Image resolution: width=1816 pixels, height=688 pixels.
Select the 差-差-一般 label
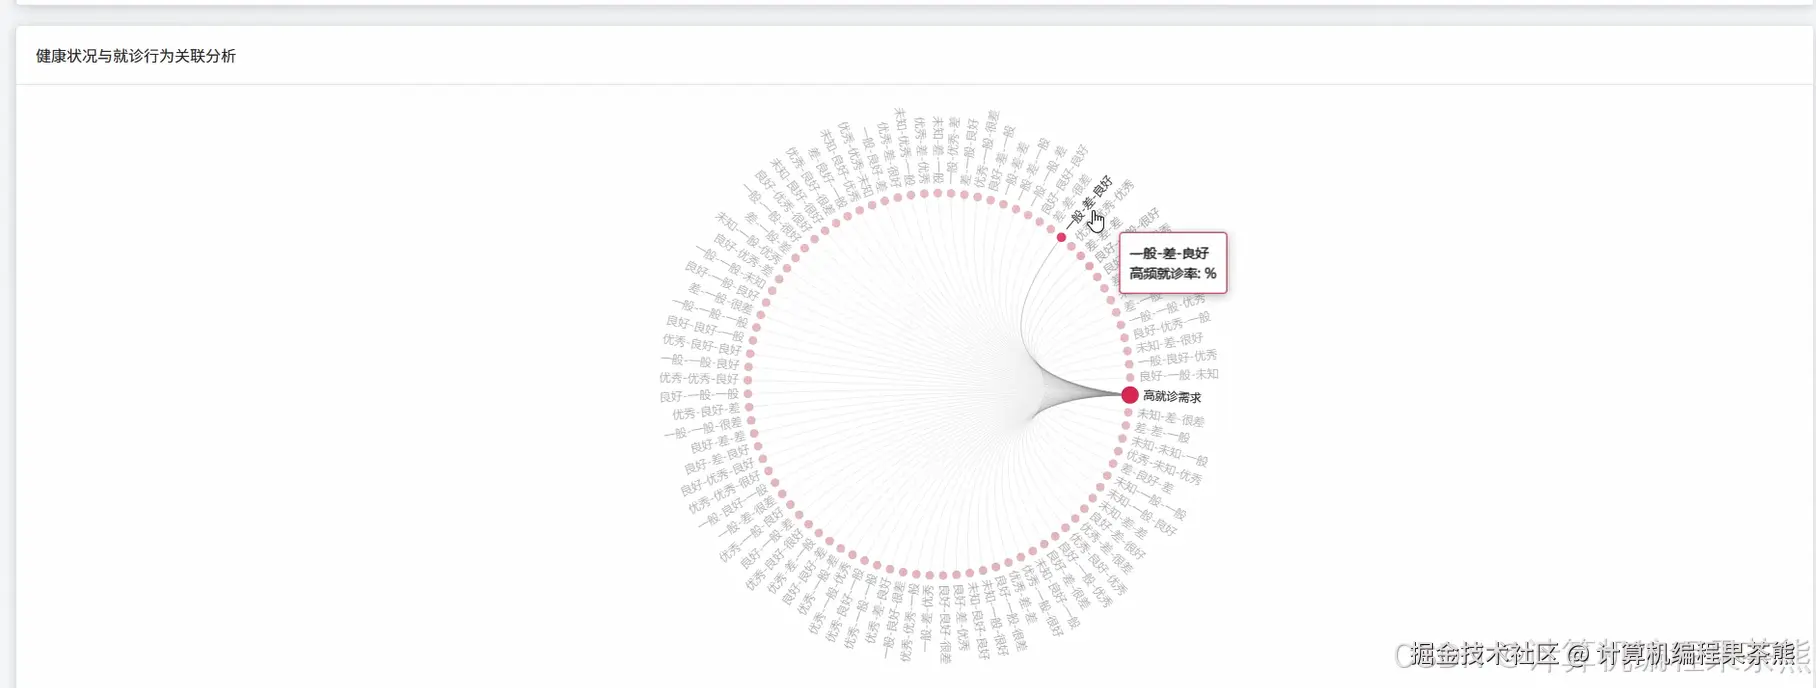click(x=1162, y=433)
